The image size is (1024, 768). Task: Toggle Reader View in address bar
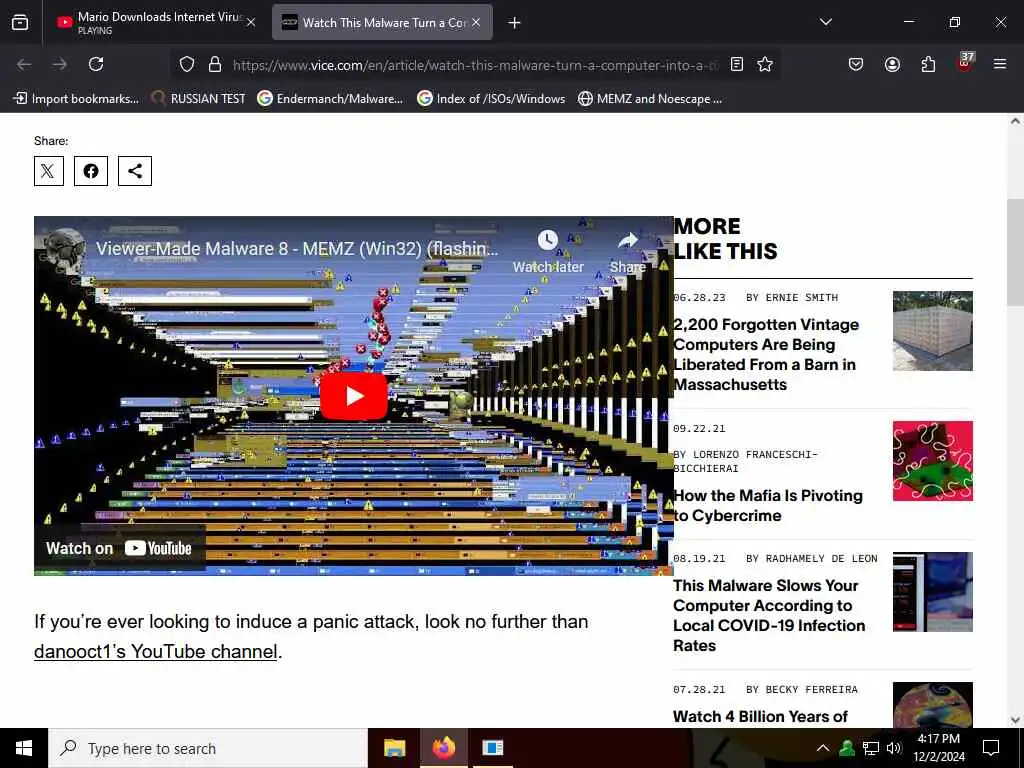pos(737,64)
